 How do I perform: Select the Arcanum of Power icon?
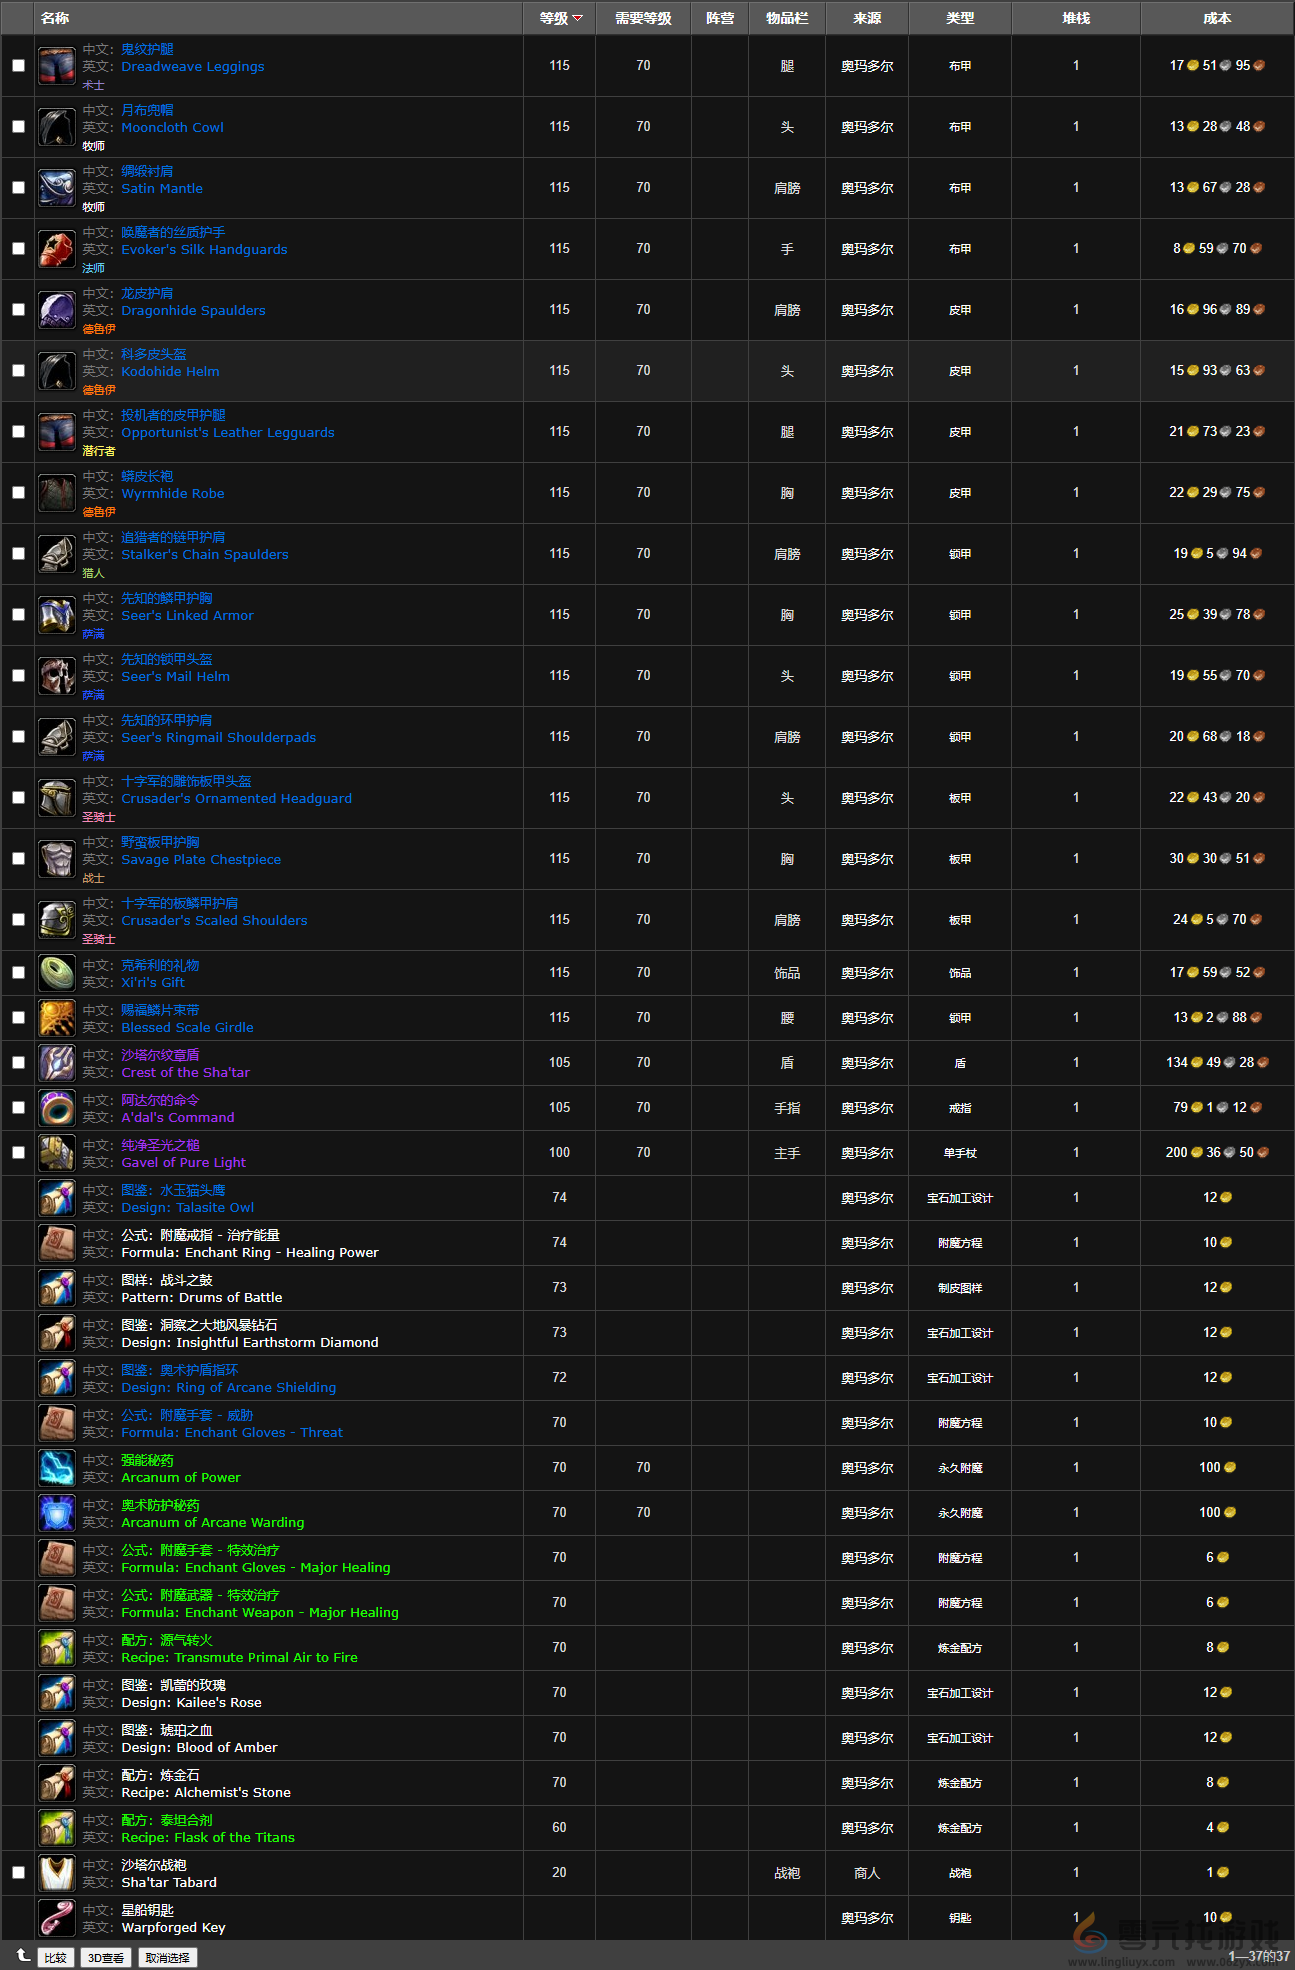[57, 1468]
